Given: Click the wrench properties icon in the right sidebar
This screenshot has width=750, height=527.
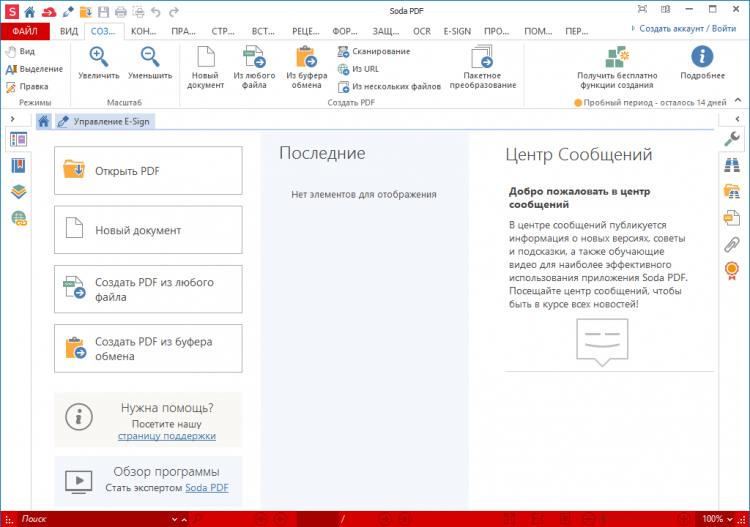Looking at the screenshot, I should point(732,139).
